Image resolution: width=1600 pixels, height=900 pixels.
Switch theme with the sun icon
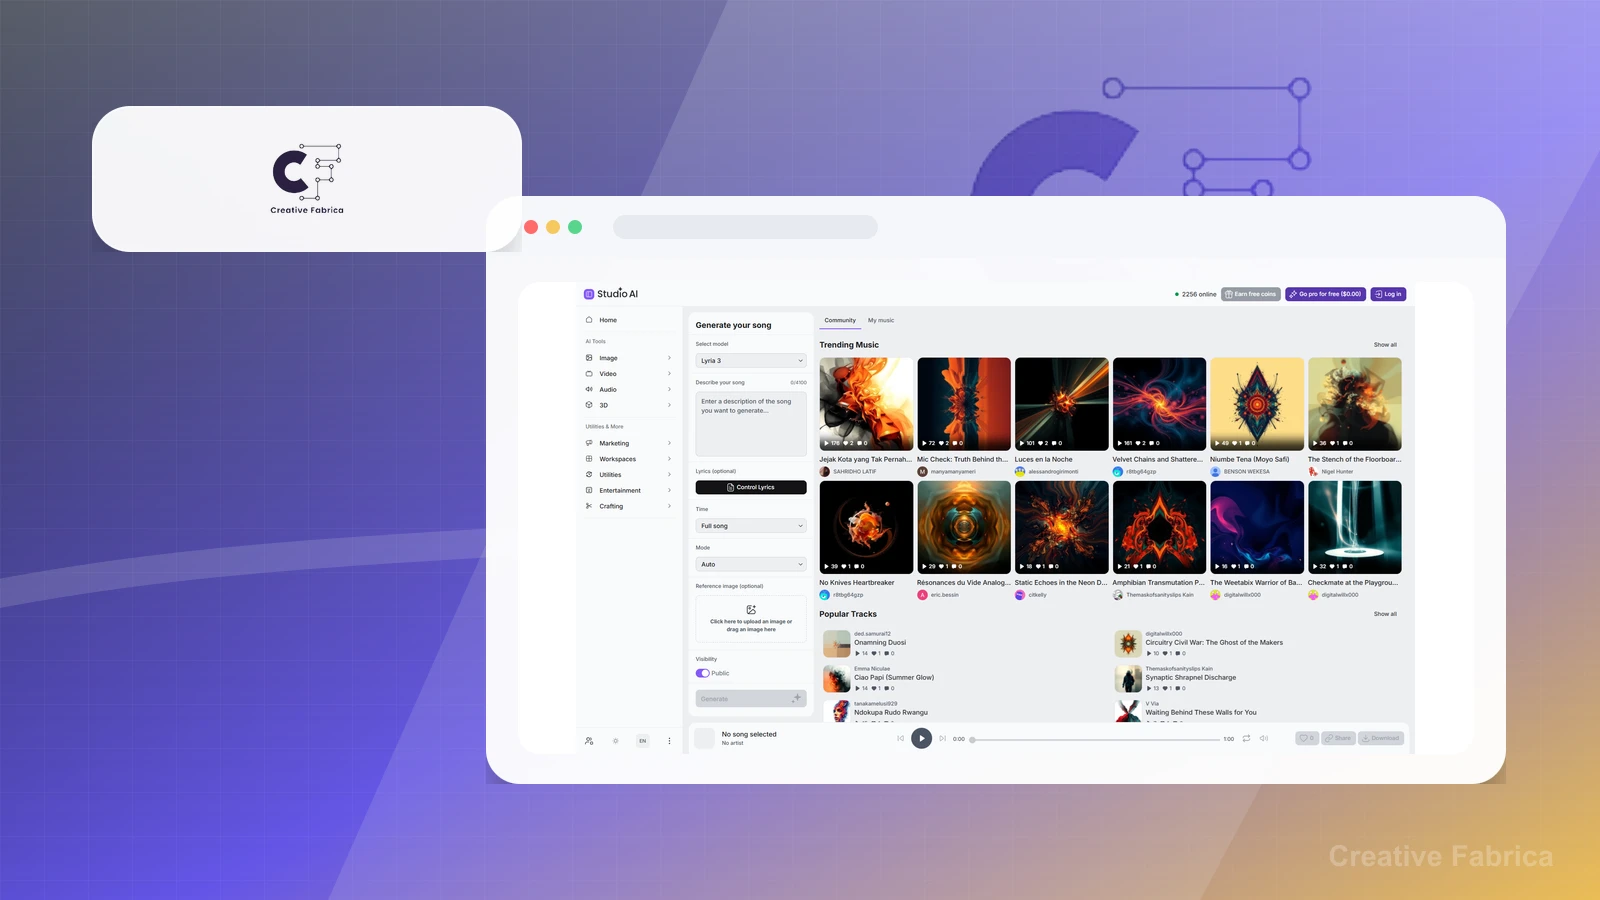615,741
